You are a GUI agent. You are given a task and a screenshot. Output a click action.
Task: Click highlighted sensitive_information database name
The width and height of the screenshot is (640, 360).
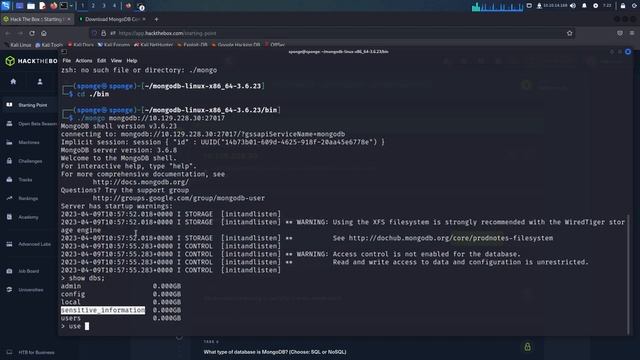point(103,310)
